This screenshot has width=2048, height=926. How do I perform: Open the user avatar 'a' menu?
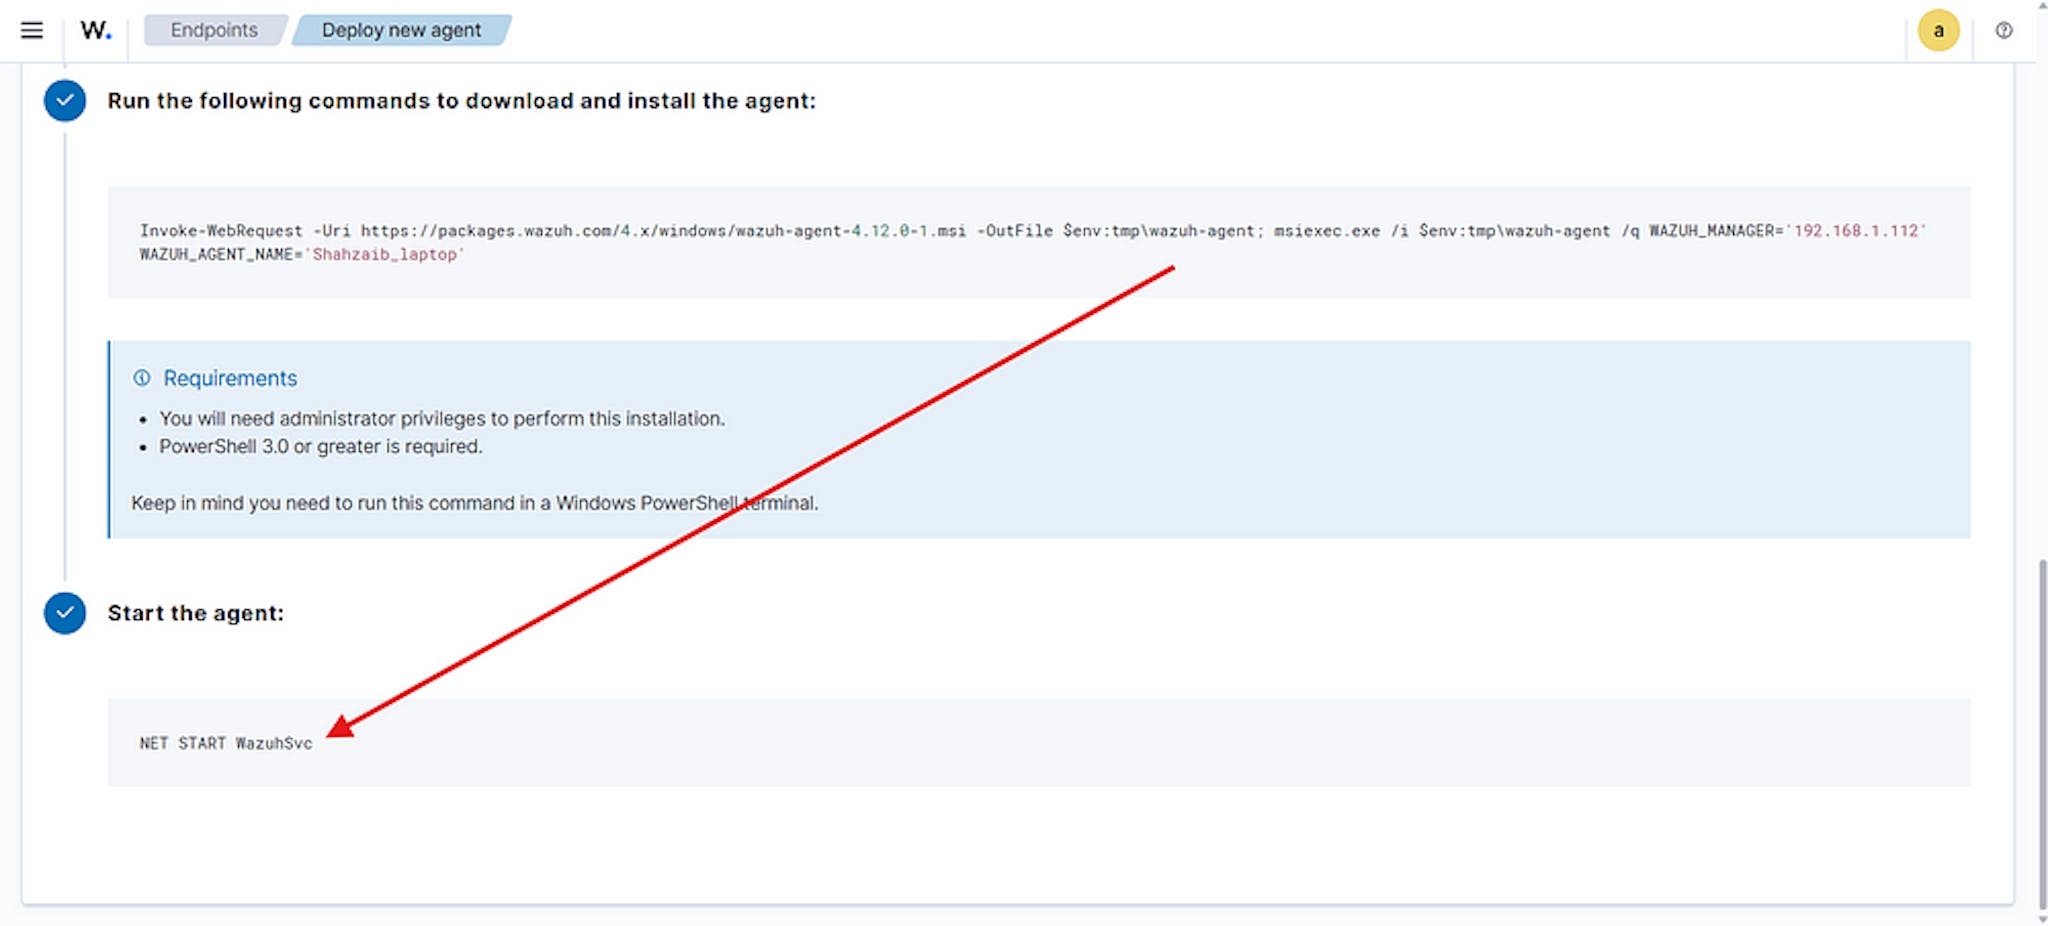[x=1938, y=30]
